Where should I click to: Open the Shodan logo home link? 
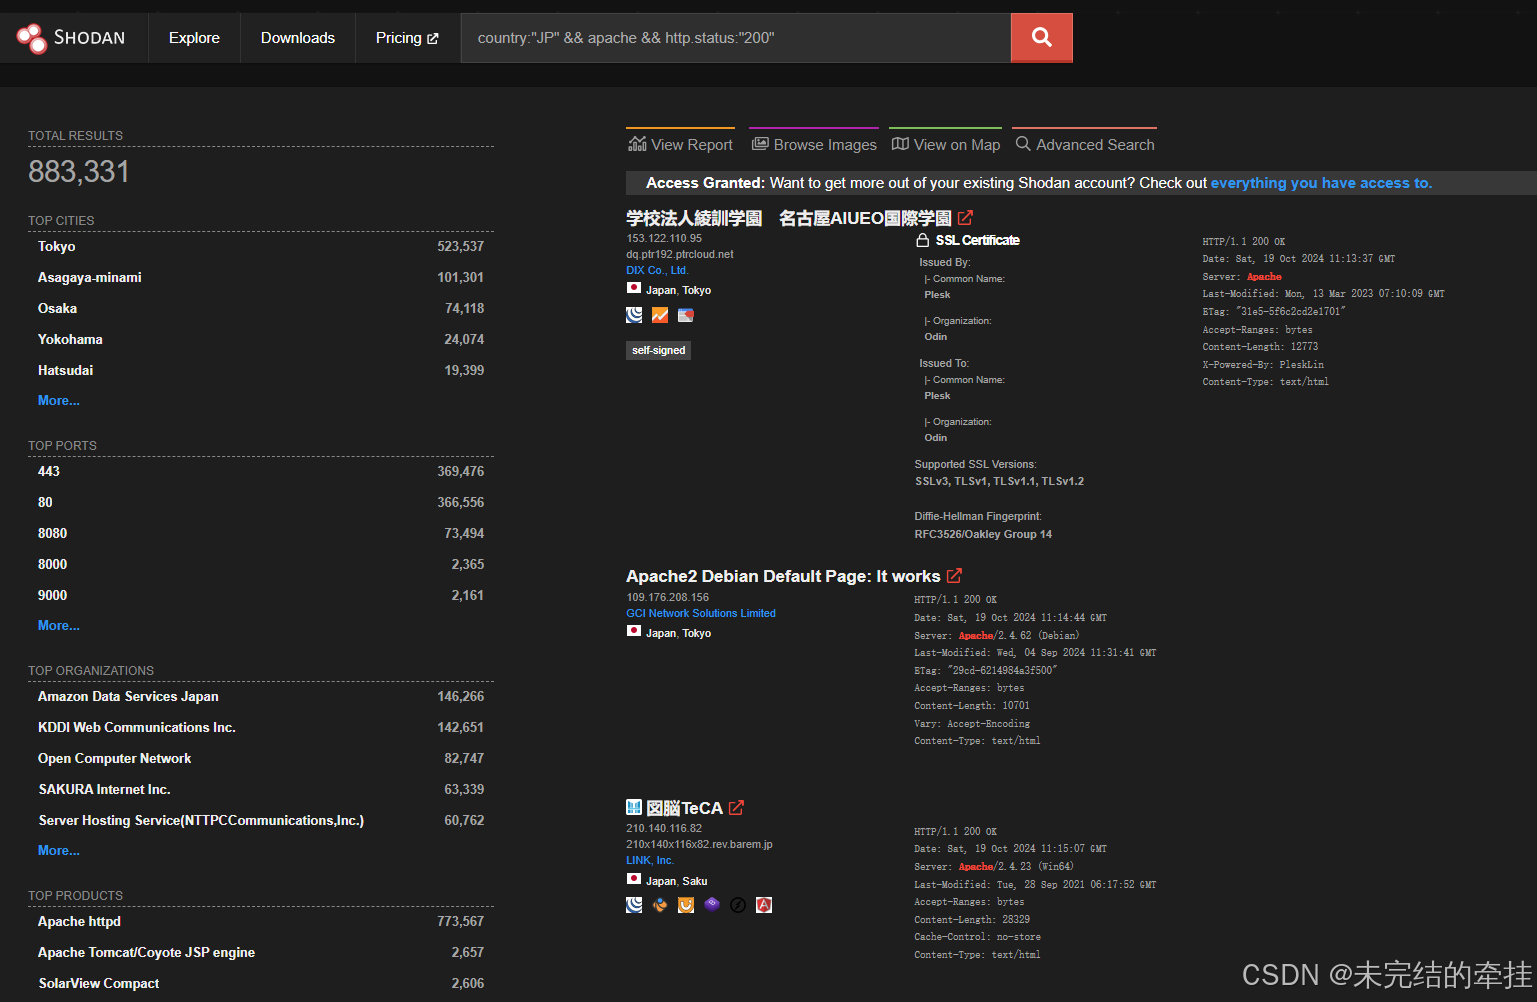click(x=71, y=38)
